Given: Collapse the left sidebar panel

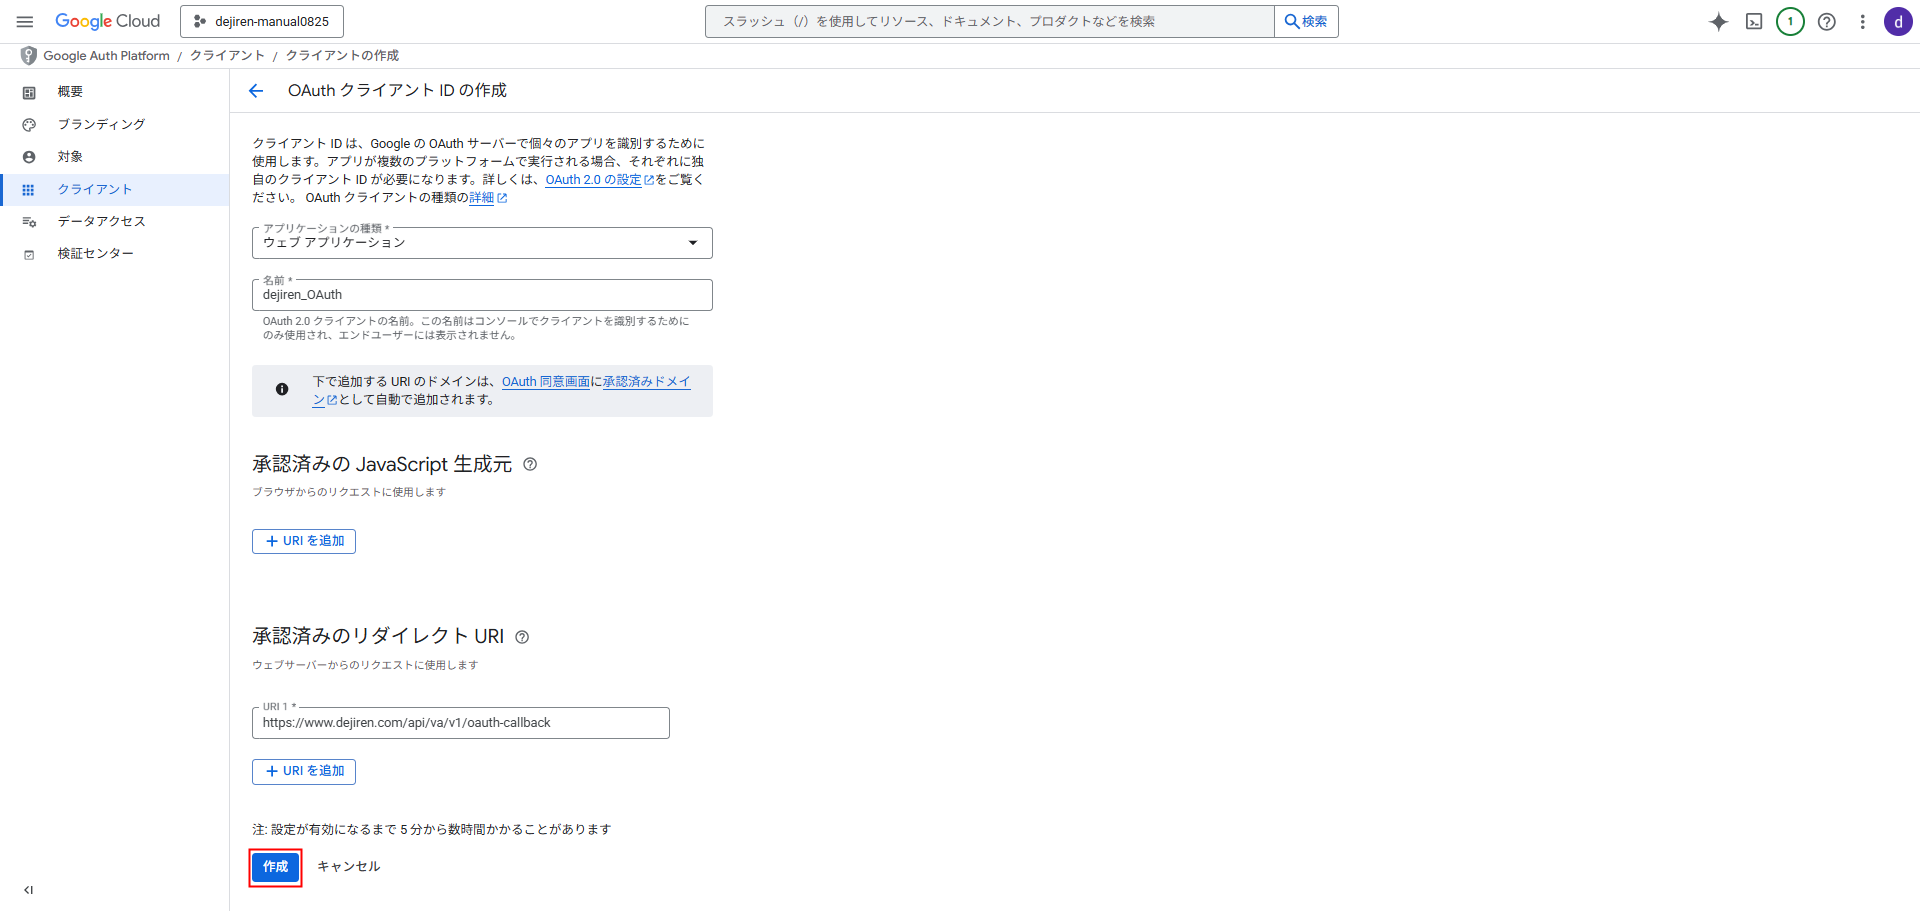Looking at the screenshot, I should (28, 890).
